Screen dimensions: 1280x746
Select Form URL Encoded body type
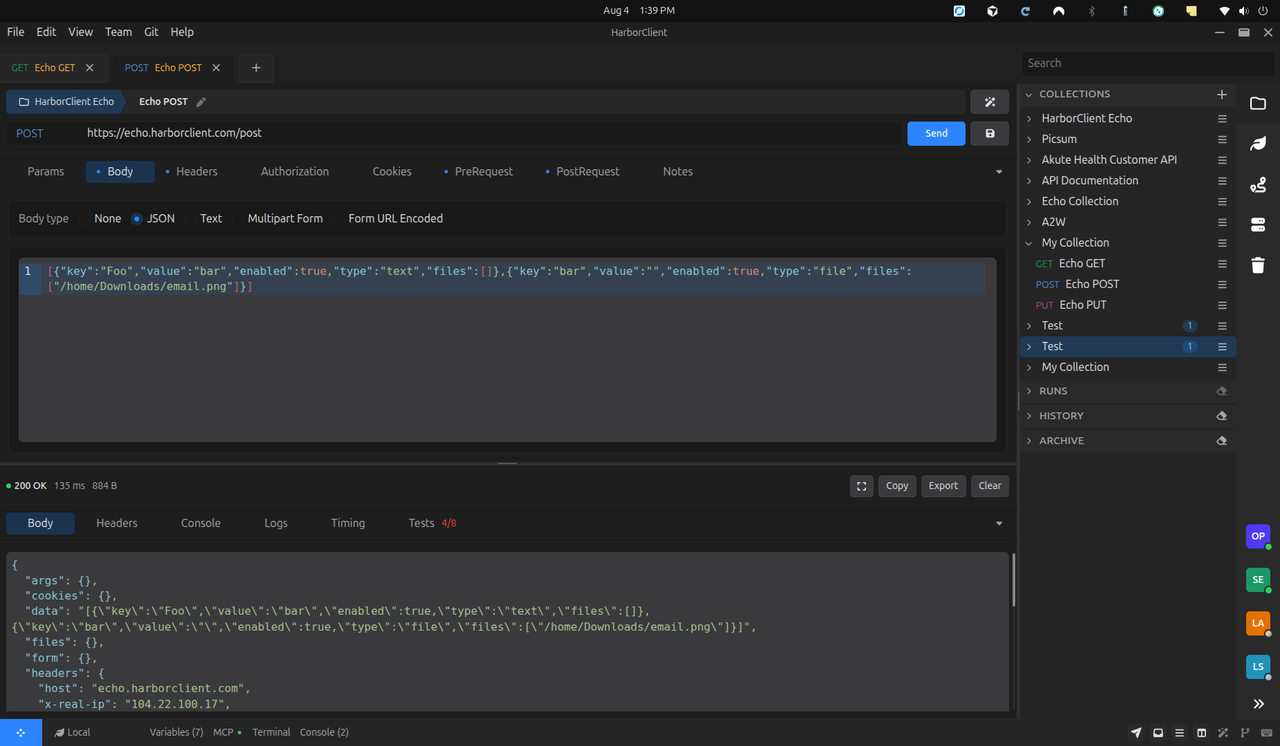pos(388,218)
